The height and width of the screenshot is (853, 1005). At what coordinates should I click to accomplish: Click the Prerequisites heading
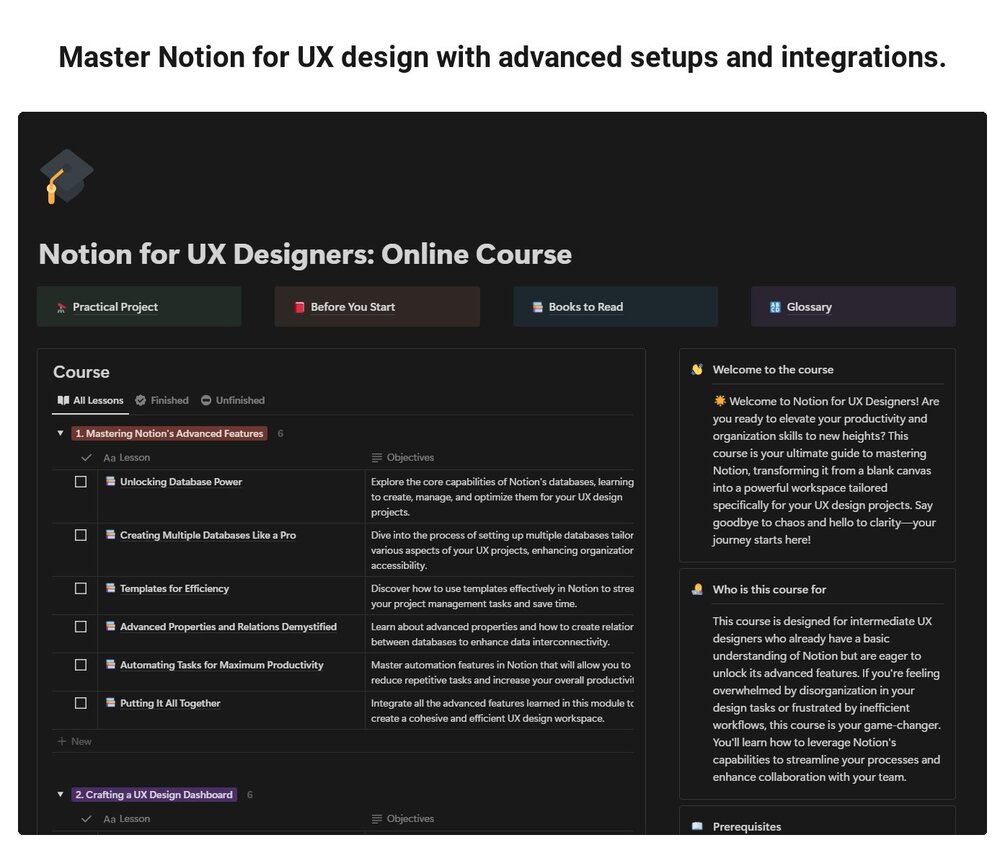[x=747, y=827]
